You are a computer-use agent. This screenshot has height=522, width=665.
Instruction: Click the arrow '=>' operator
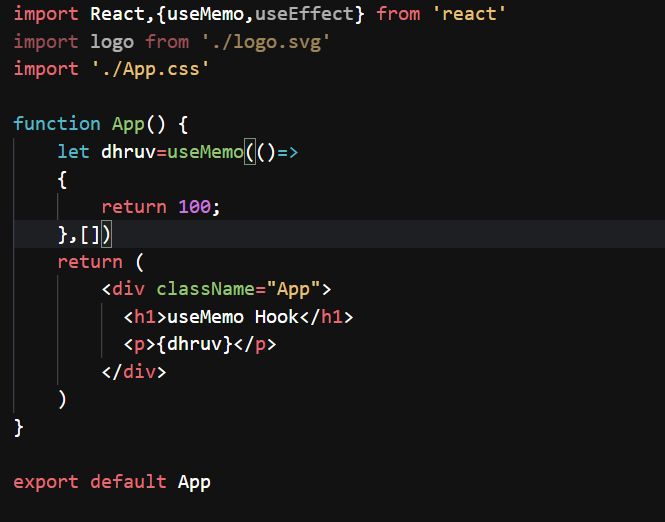click(x=288, y=152)
